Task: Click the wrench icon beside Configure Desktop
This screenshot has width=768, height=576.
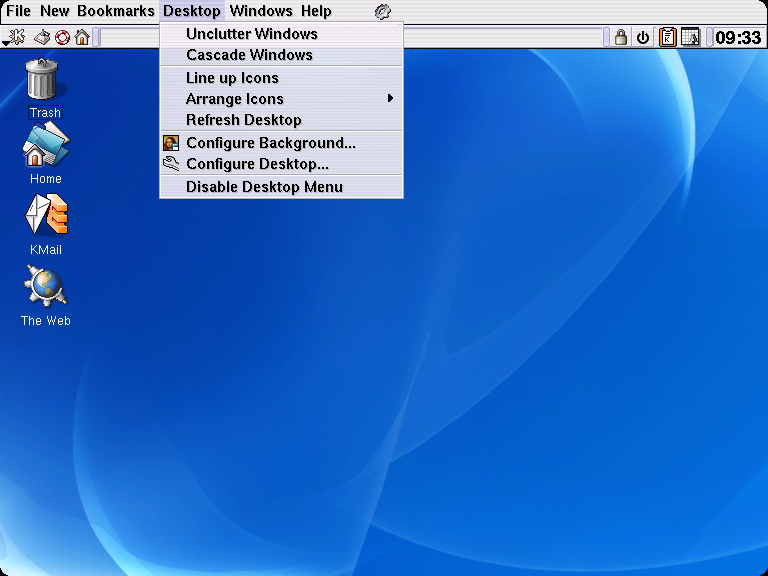Action: [x=171, y=164]
